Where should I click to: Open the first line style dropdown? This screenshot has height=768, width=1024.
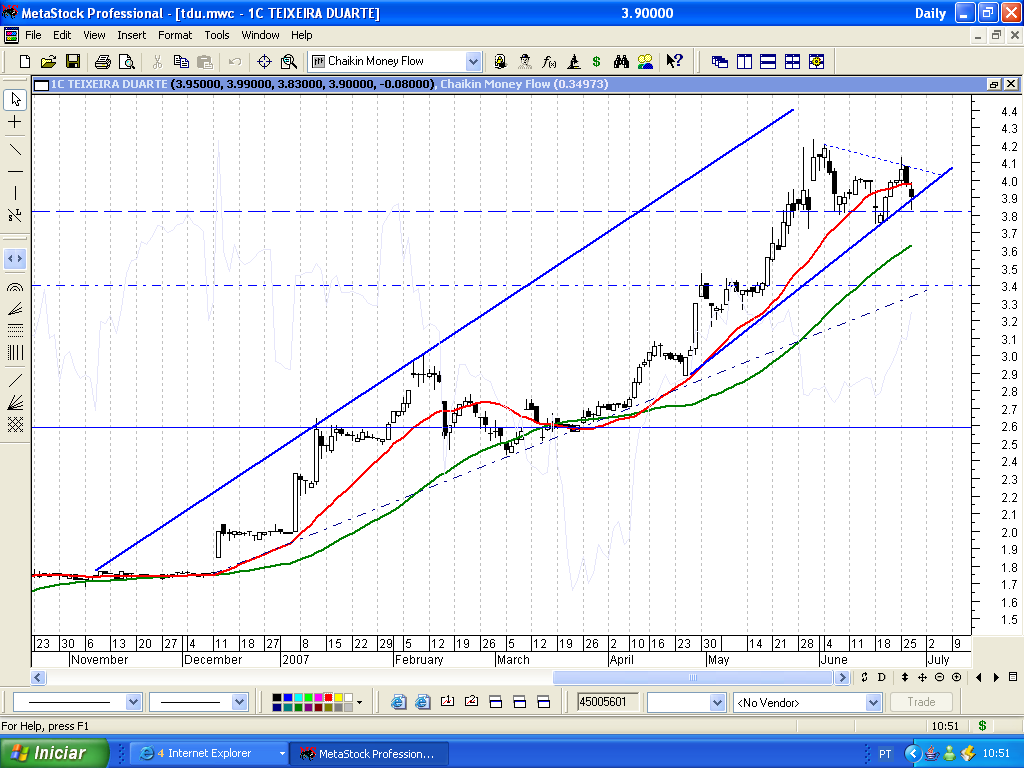coord(134,702)
